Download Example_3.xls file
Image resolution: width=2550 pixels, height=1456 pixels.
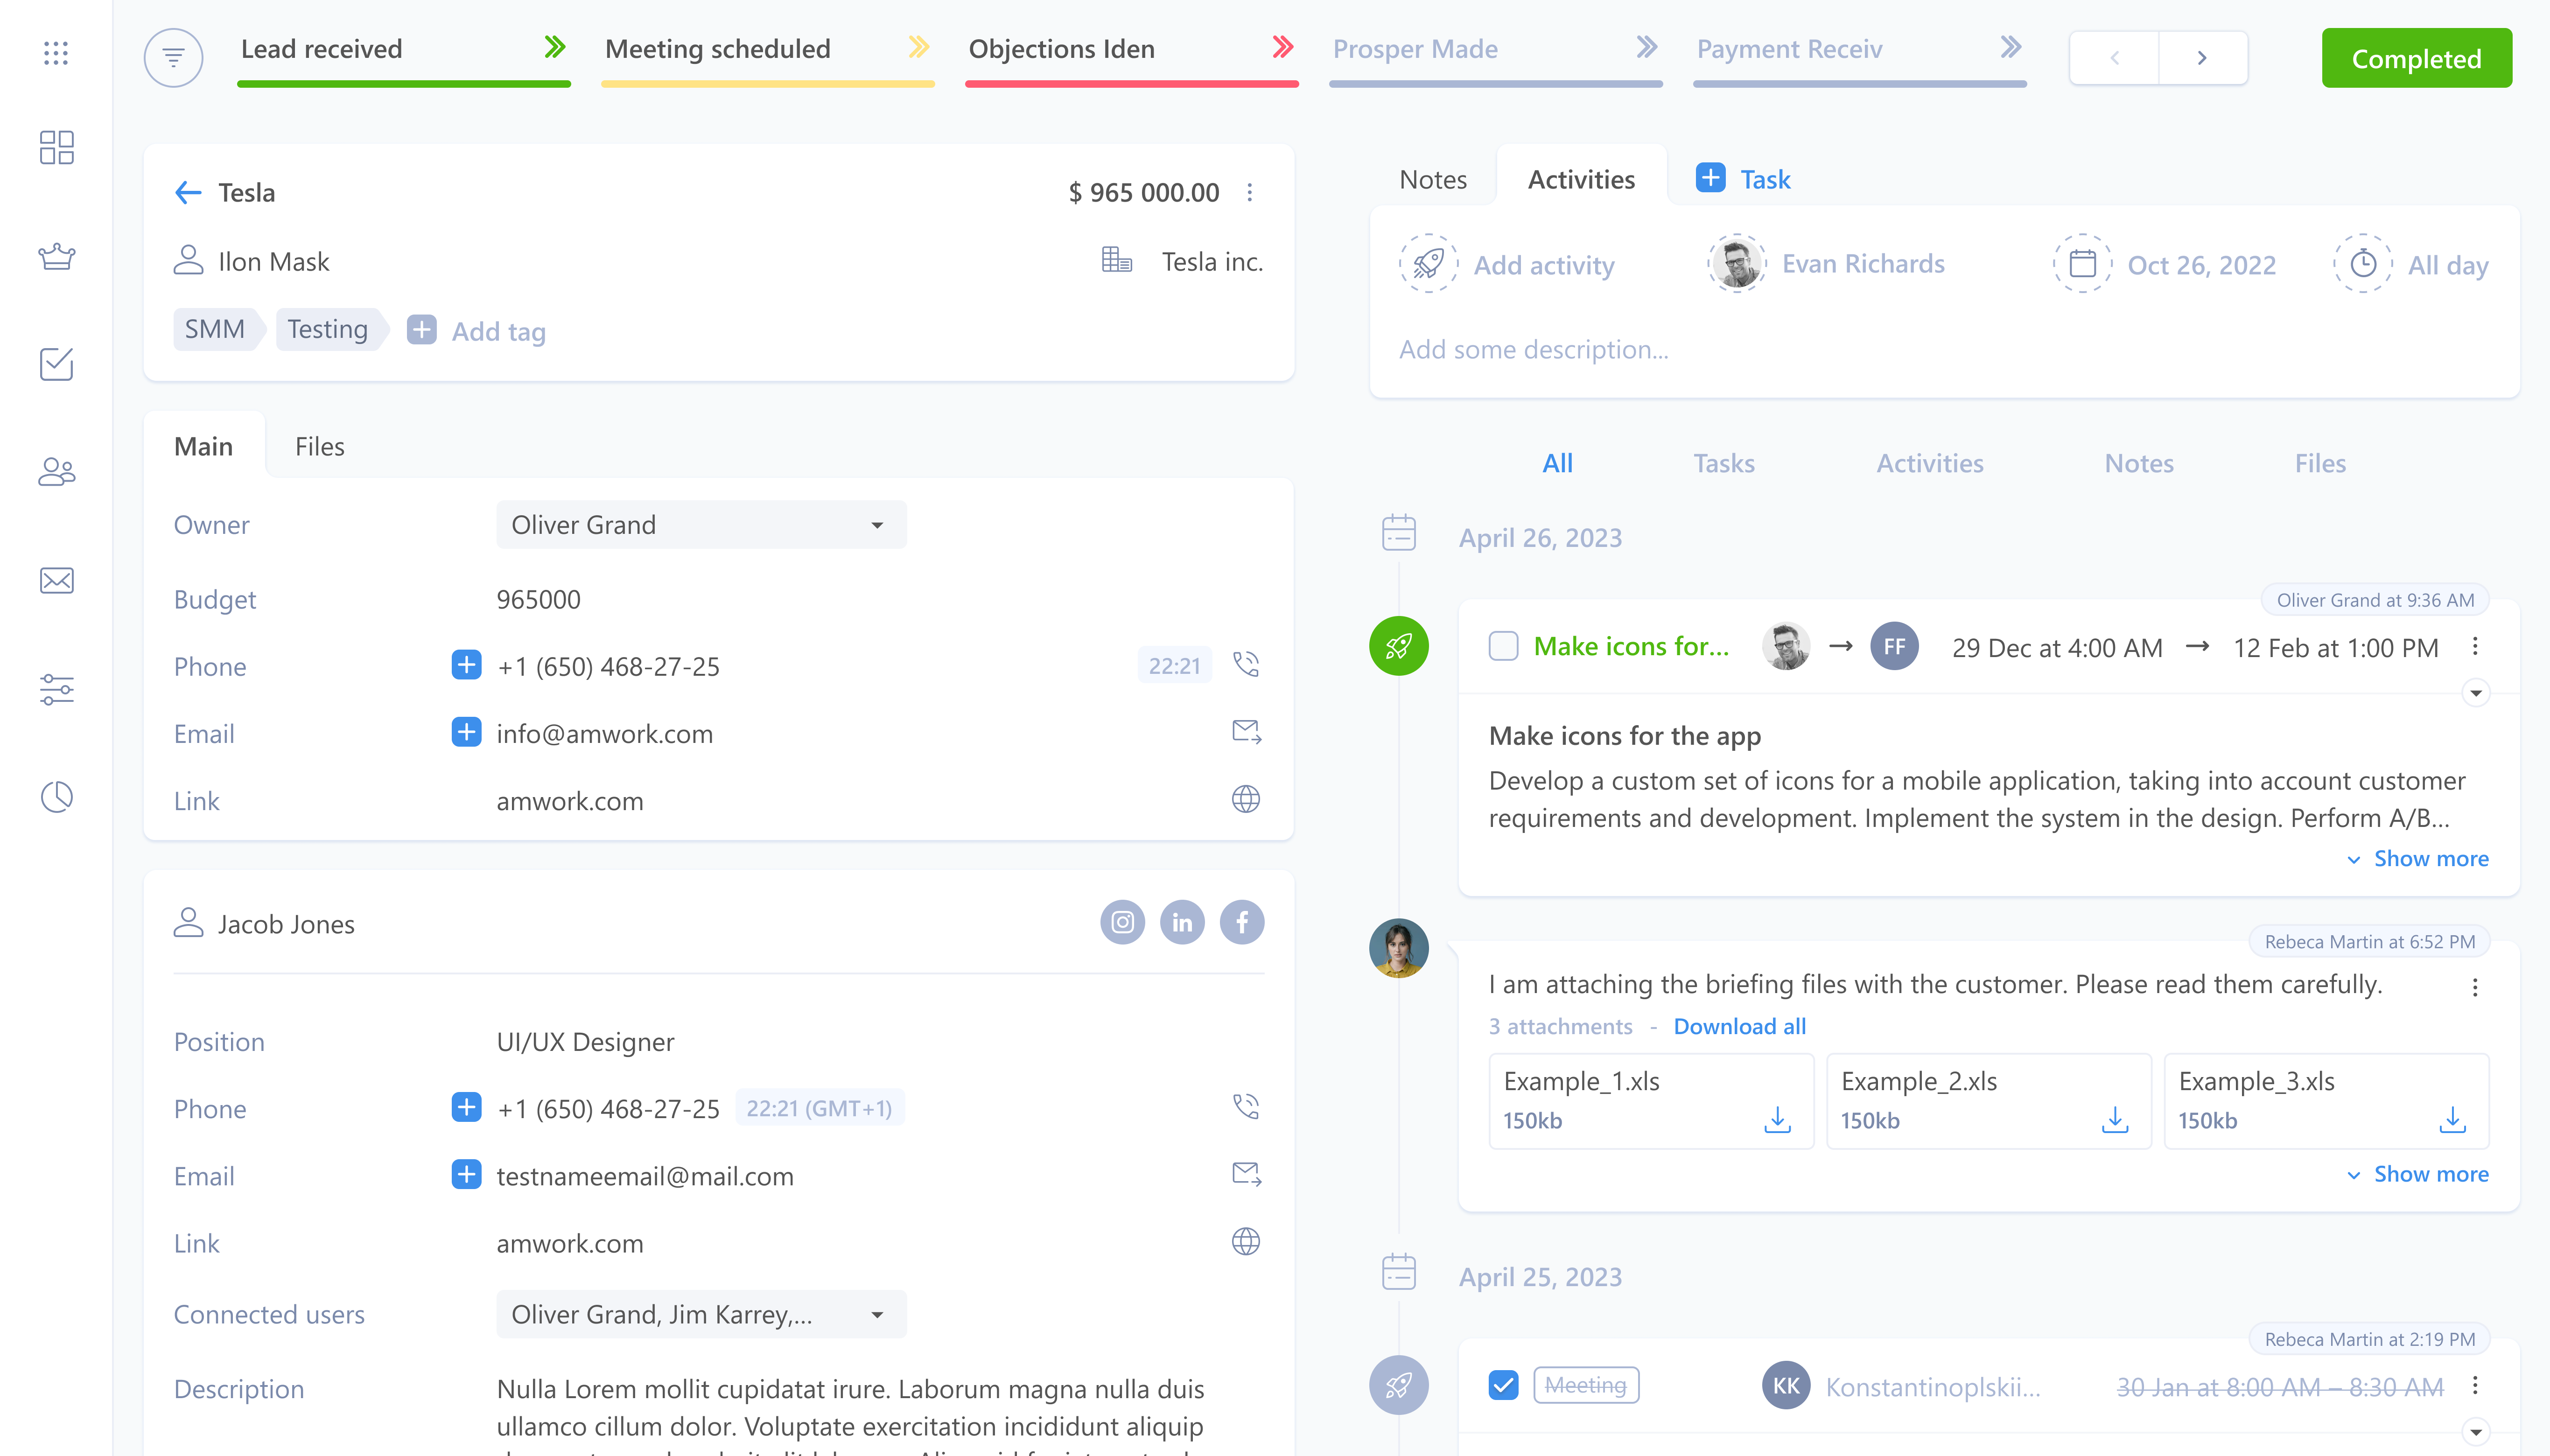(2452, 1119)
